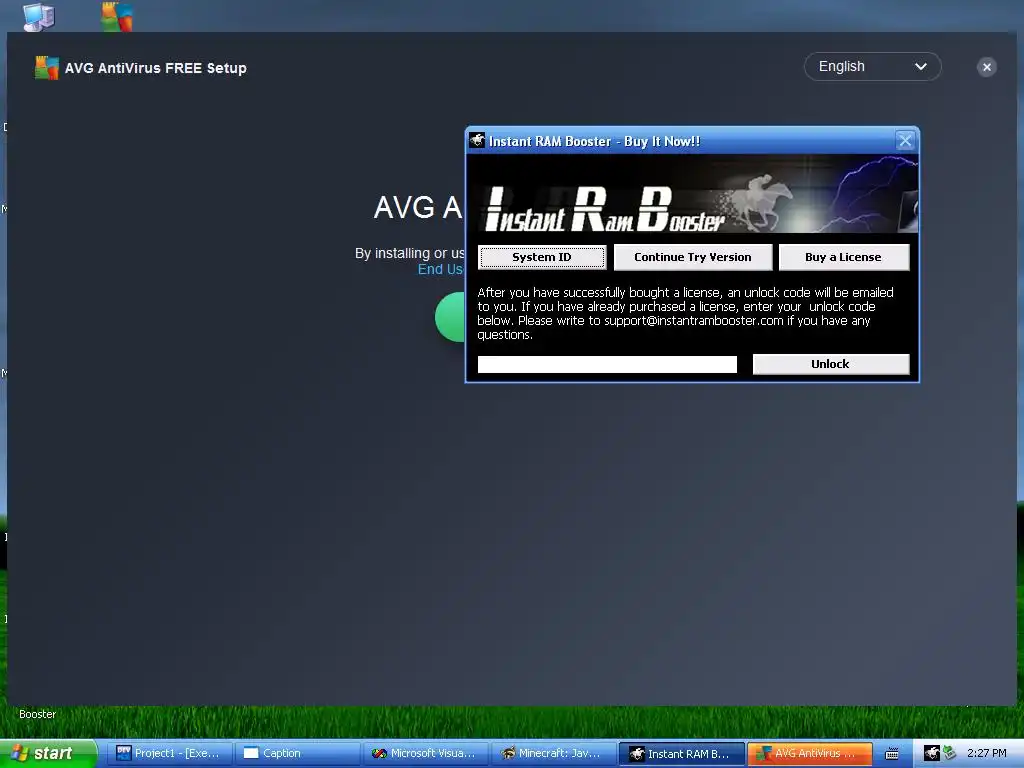
Task: Choose Continue Try Version
Action: [x=693, y=257]
